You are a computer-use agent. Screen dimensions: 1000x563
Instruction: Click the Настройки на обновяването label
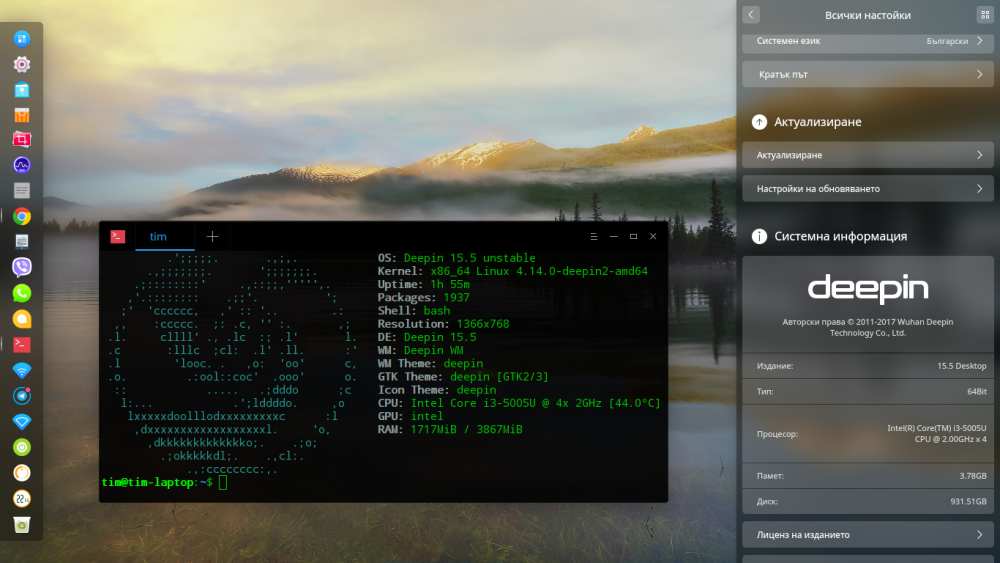(x=818, y=189)
